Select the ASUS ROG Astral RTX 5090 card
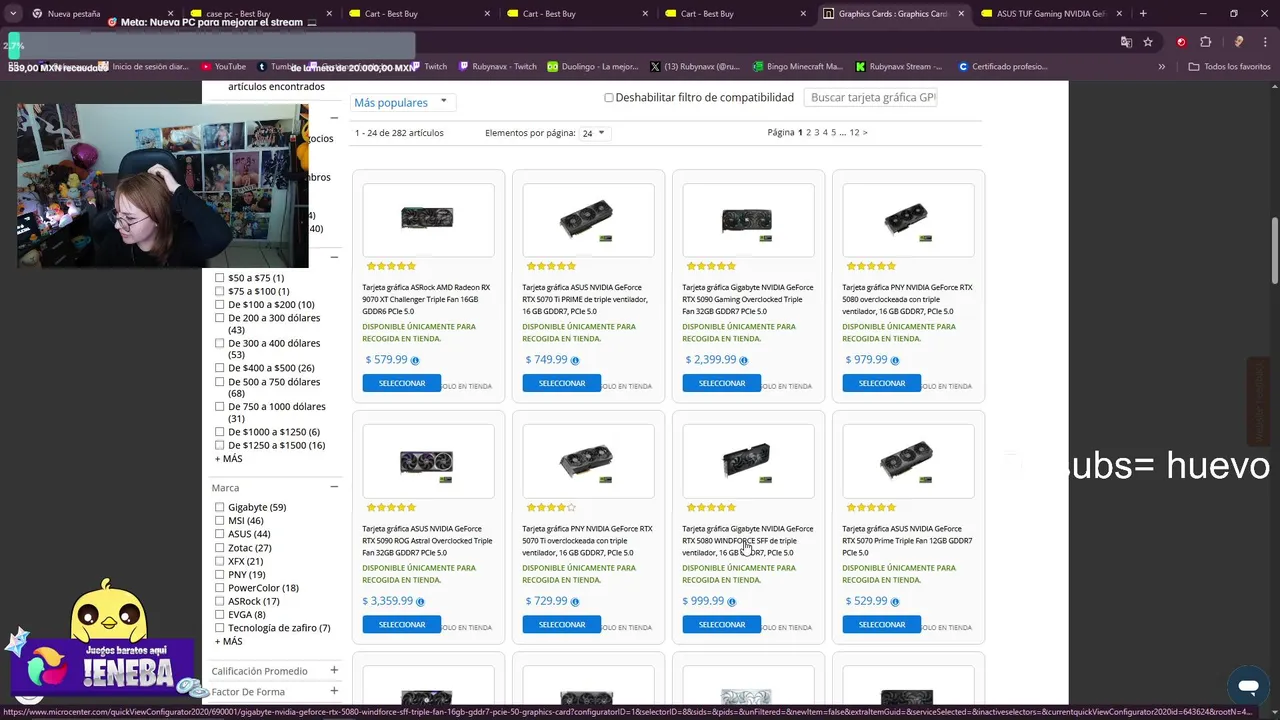The image size is (1280, 720). (402, 624)
